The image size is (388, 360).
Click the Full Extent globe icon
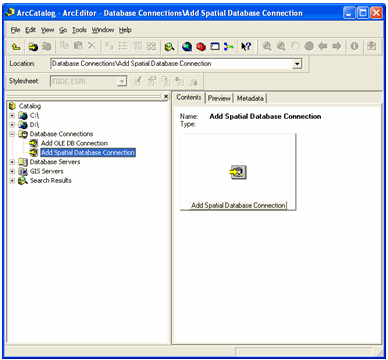pos(309,46)
